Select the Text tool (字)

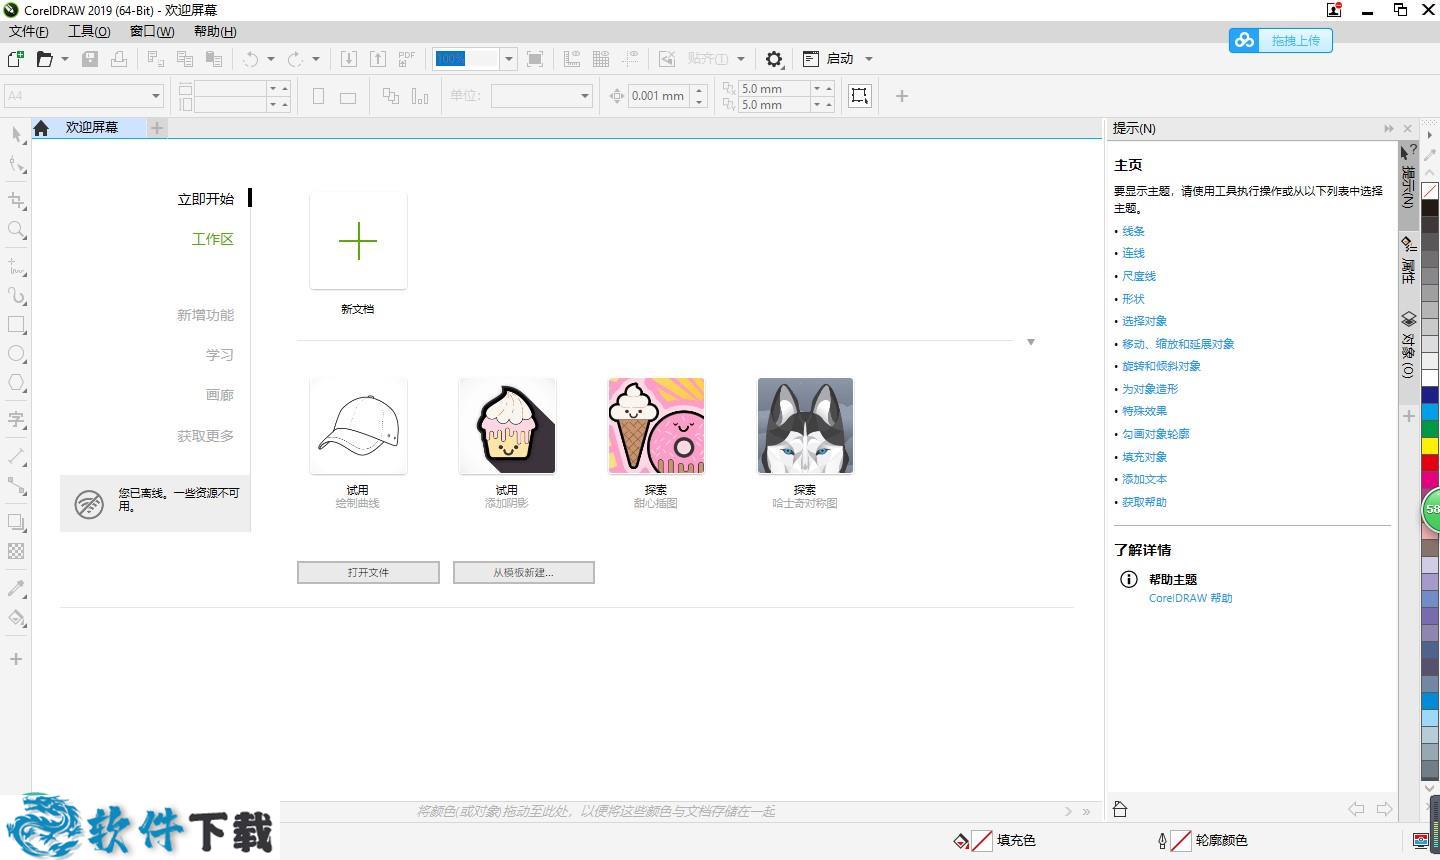(16, 419)
